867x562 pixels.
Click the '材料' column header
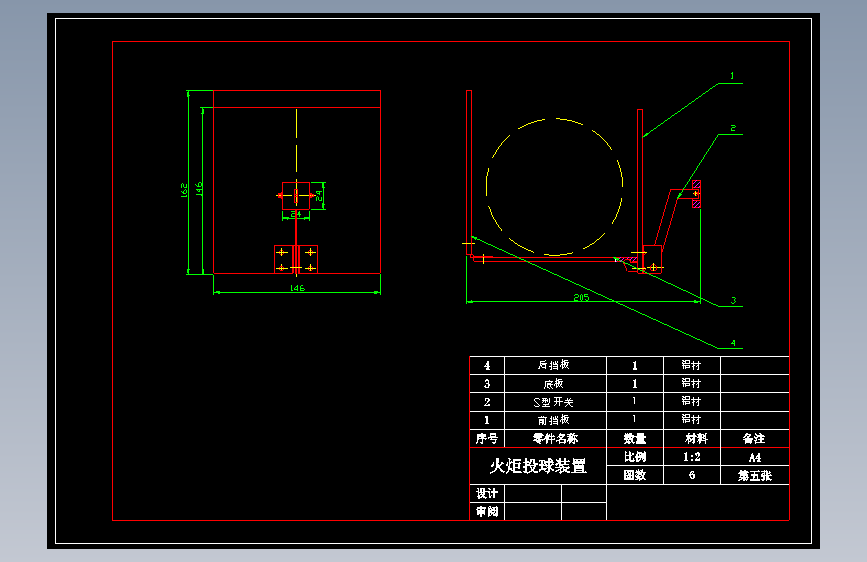coord(692,439)
